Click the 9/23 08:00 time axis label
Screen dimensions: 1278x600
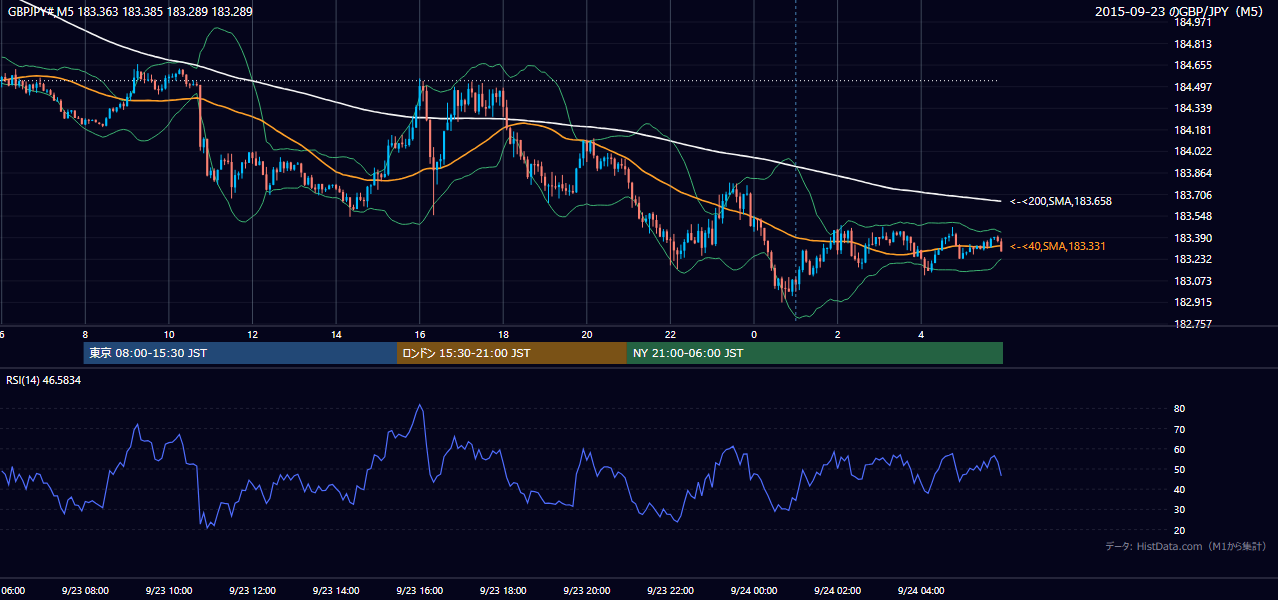click(84, 591)
